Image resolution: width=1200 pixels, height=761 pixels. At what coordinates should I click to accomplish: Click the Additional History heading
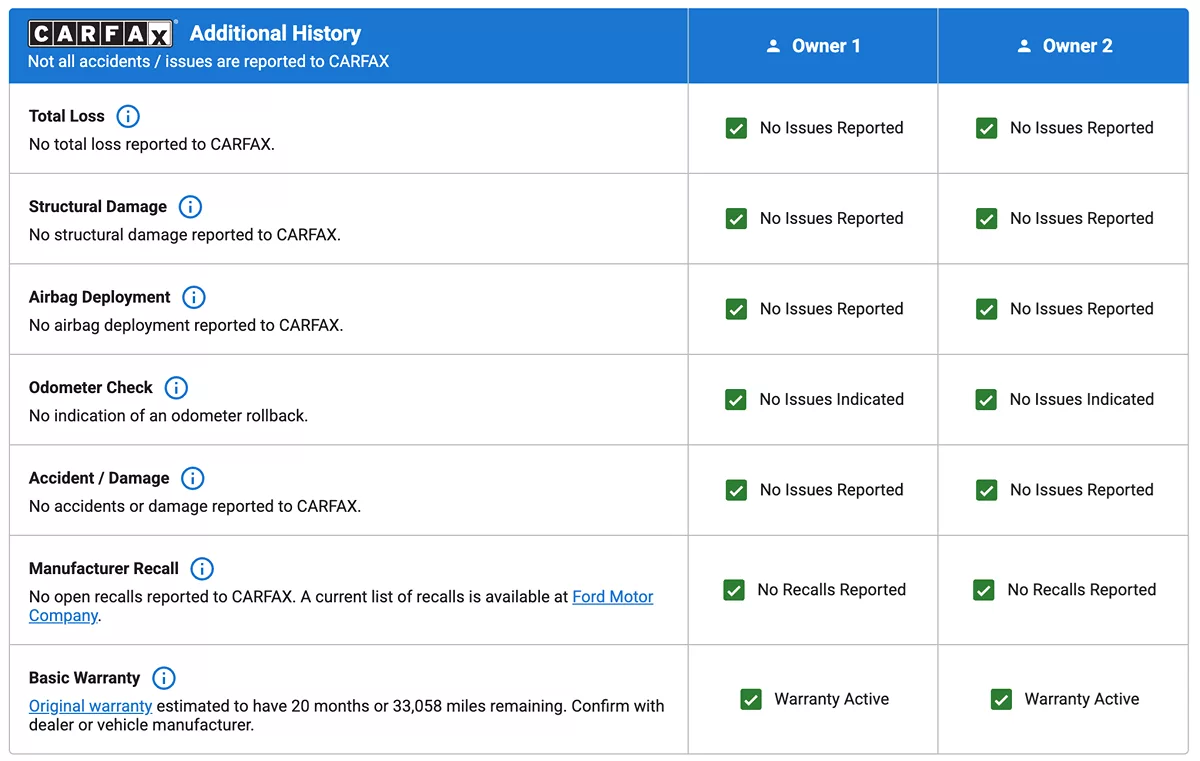click(275, 34)
